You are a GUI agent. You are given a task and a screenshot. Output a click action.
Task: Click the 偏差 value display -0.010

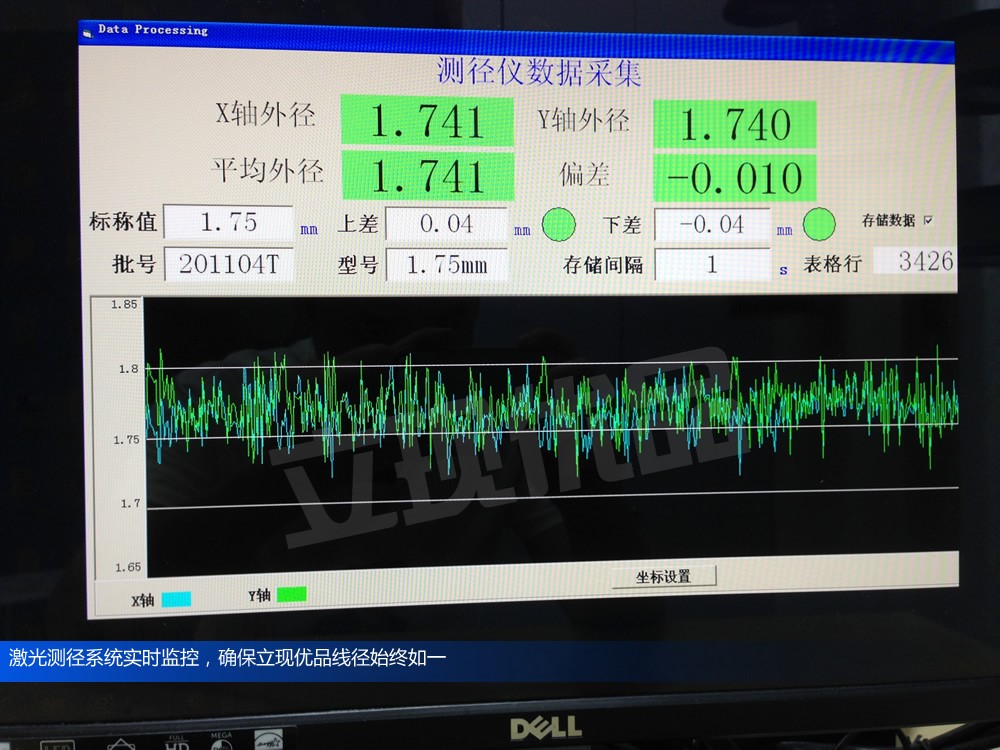pyautogui.click(x=735, y=178)
